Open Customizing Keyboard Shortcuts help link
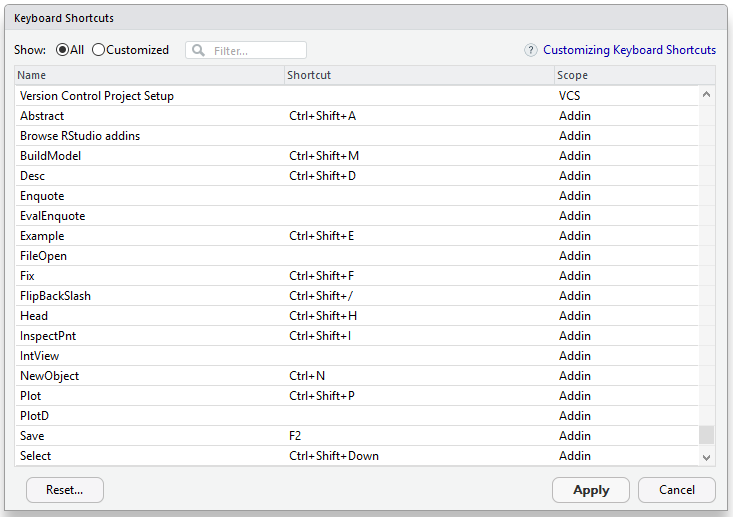 point(629,50)
